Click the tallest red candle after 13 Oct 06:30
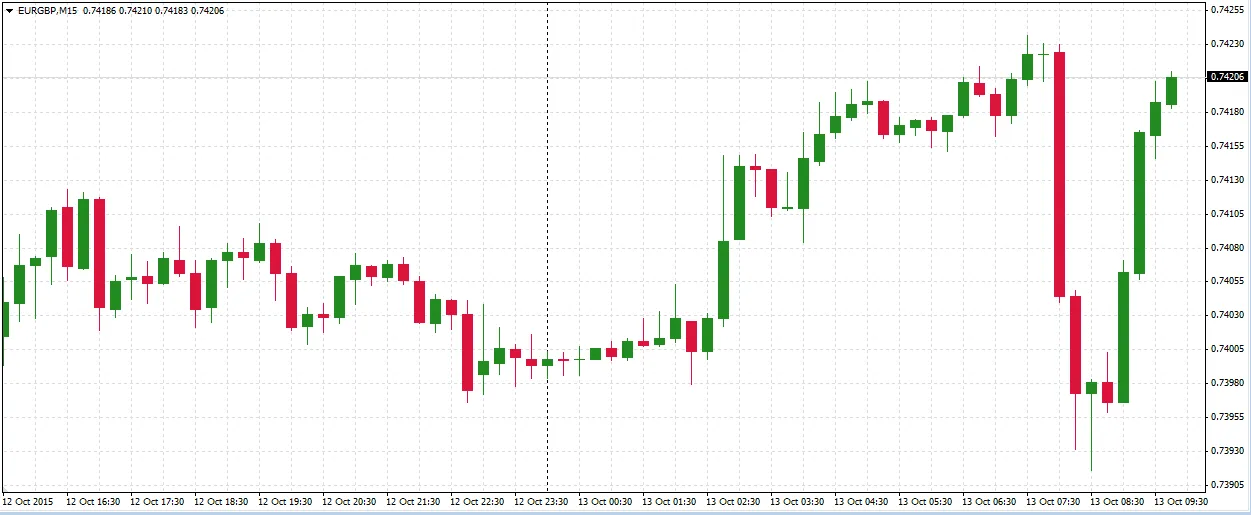 coord(1059,175)
